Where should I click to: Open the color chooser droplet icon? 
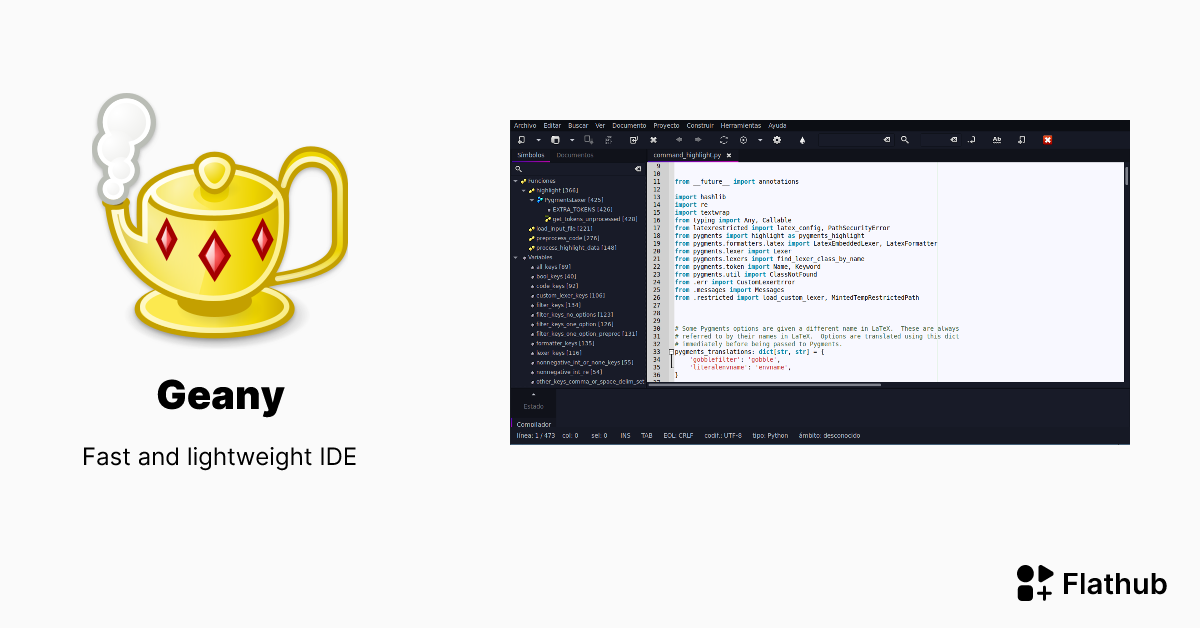[802, 139]
